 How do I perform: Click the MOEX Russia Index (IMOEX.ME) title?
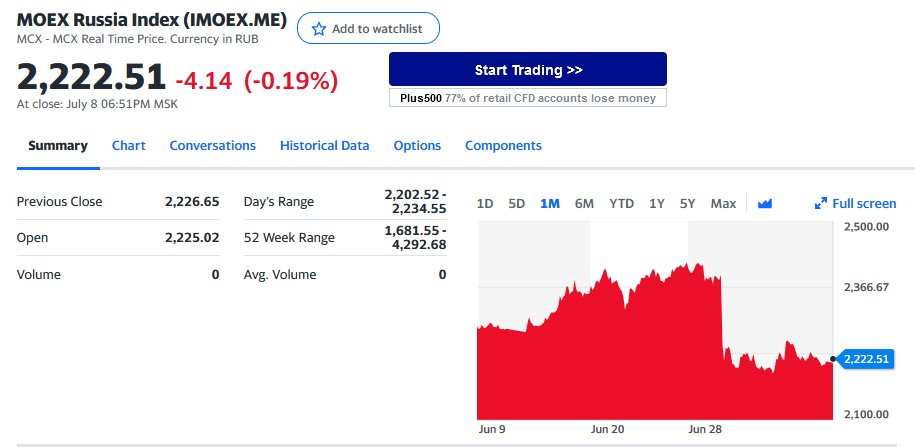152,20
